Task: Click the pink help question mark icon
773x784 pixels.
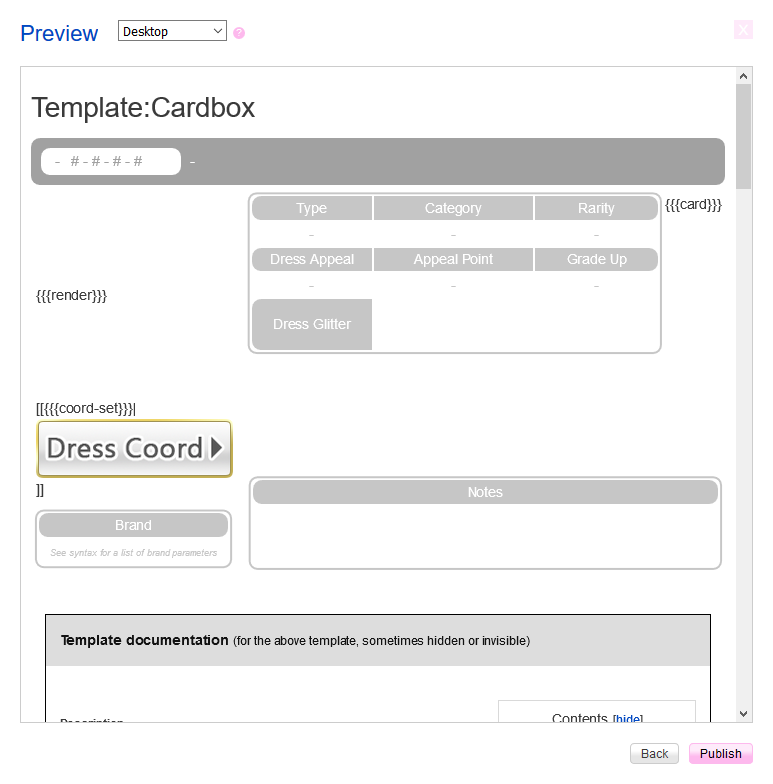Action: [x=239, y=33]
